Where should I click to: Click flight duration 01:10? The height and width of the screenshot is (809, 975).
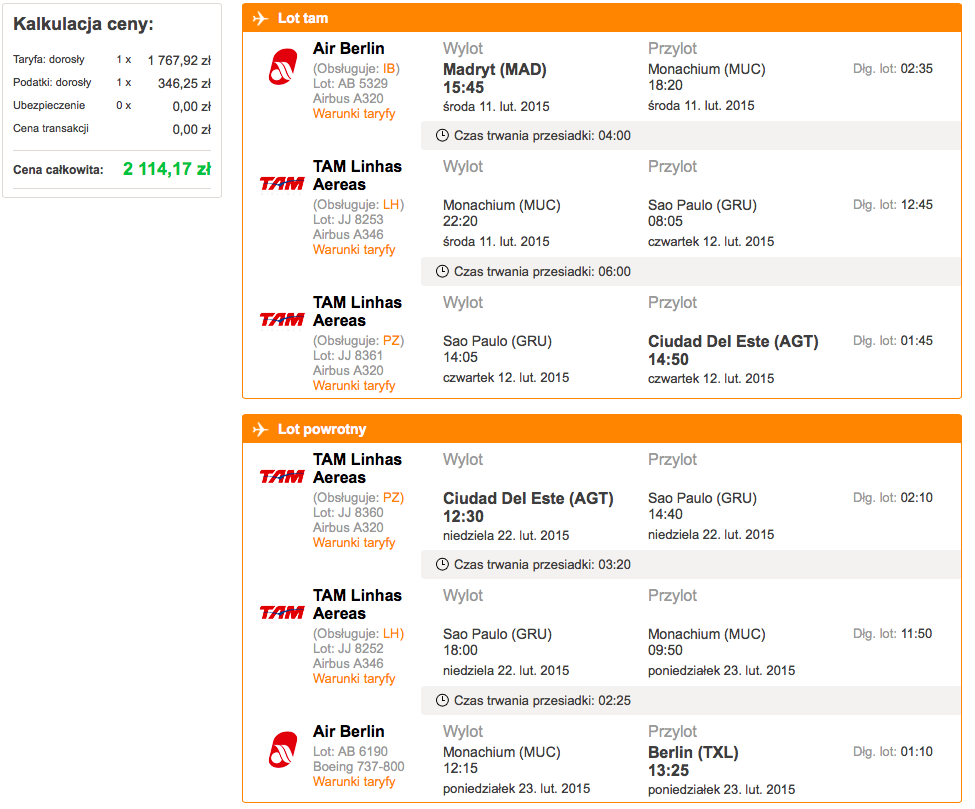pos(917,752)
